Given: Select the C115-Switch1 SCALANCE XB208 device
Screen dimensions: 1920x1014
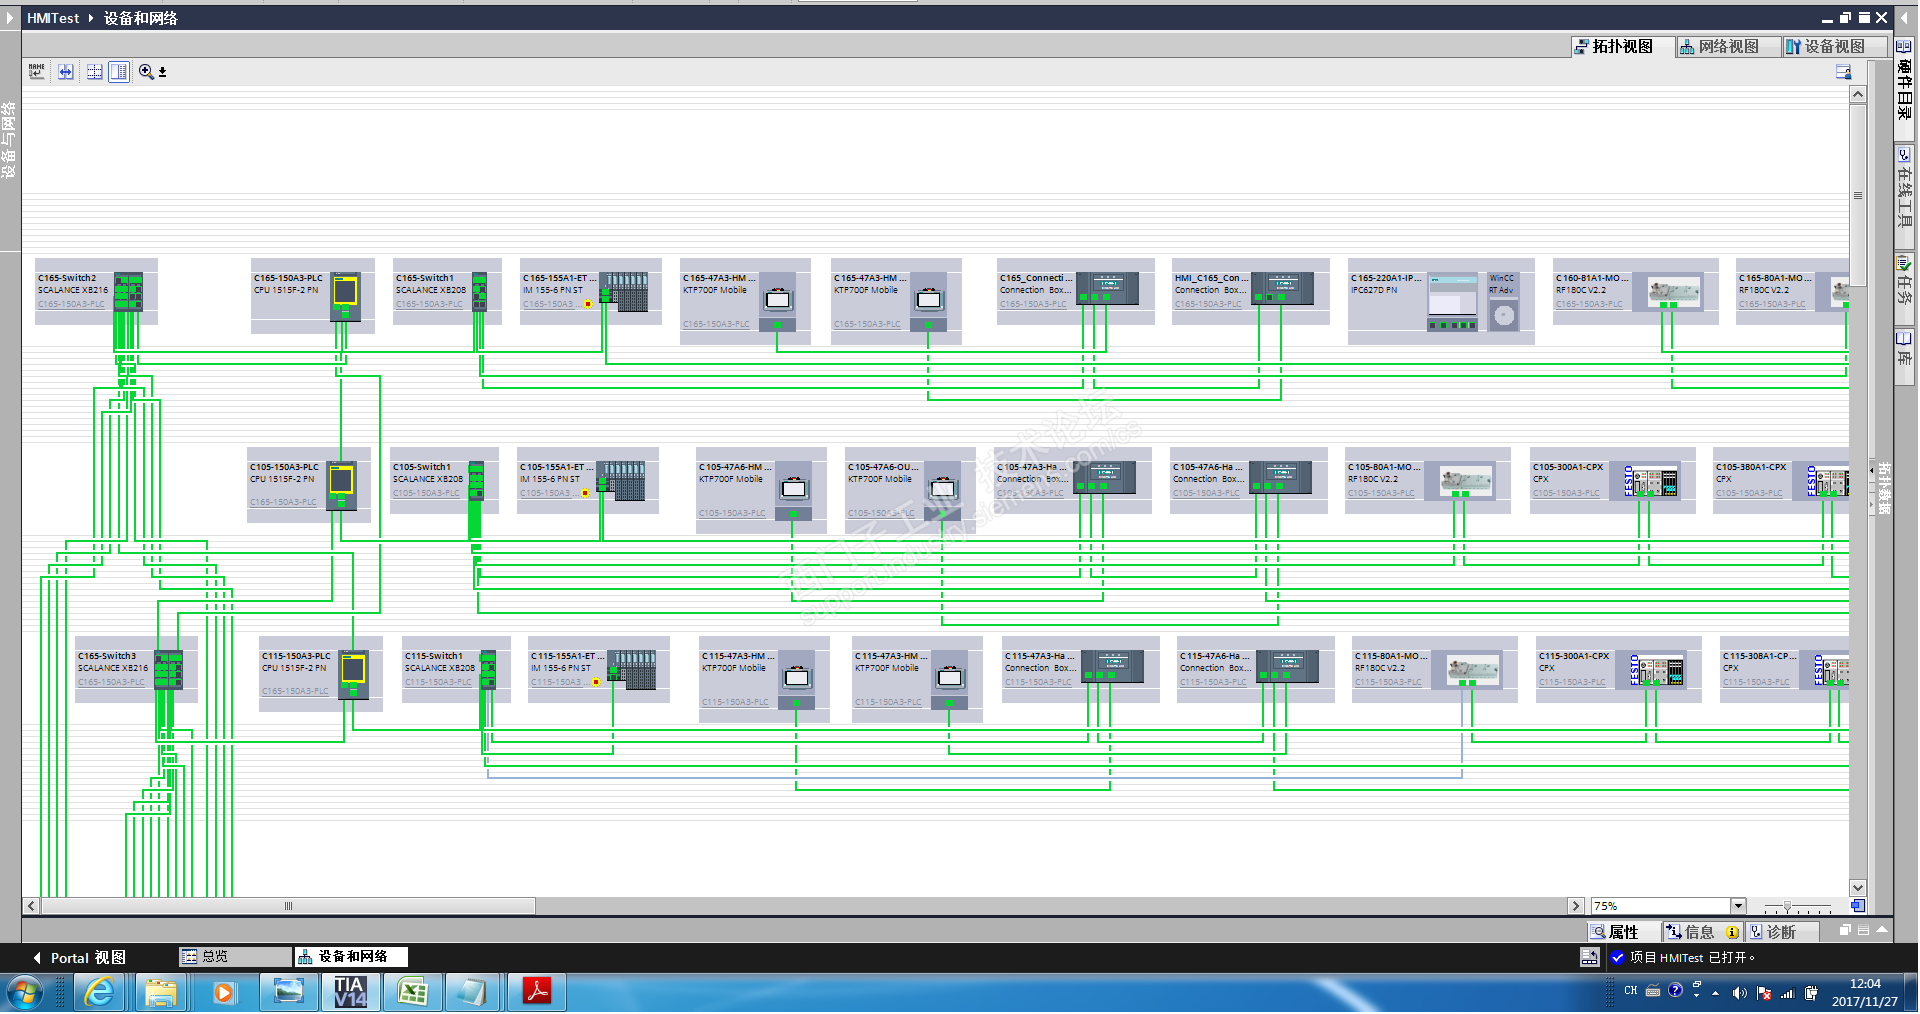Looking at the screenshot, I should (456, 669).
